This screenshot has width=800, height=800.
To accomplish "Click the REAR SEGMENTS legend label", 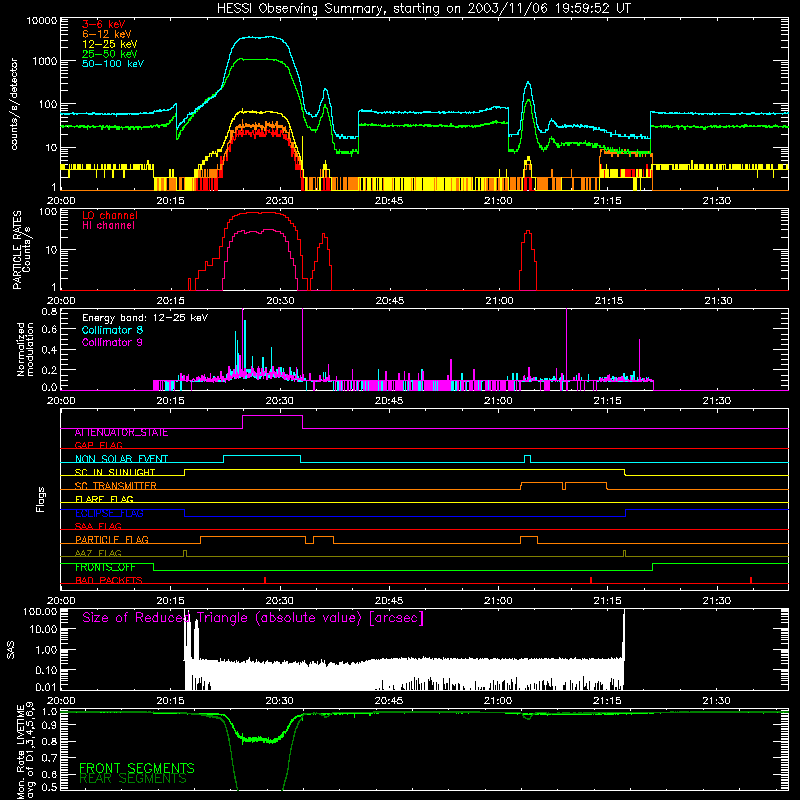I will [133, 779].
